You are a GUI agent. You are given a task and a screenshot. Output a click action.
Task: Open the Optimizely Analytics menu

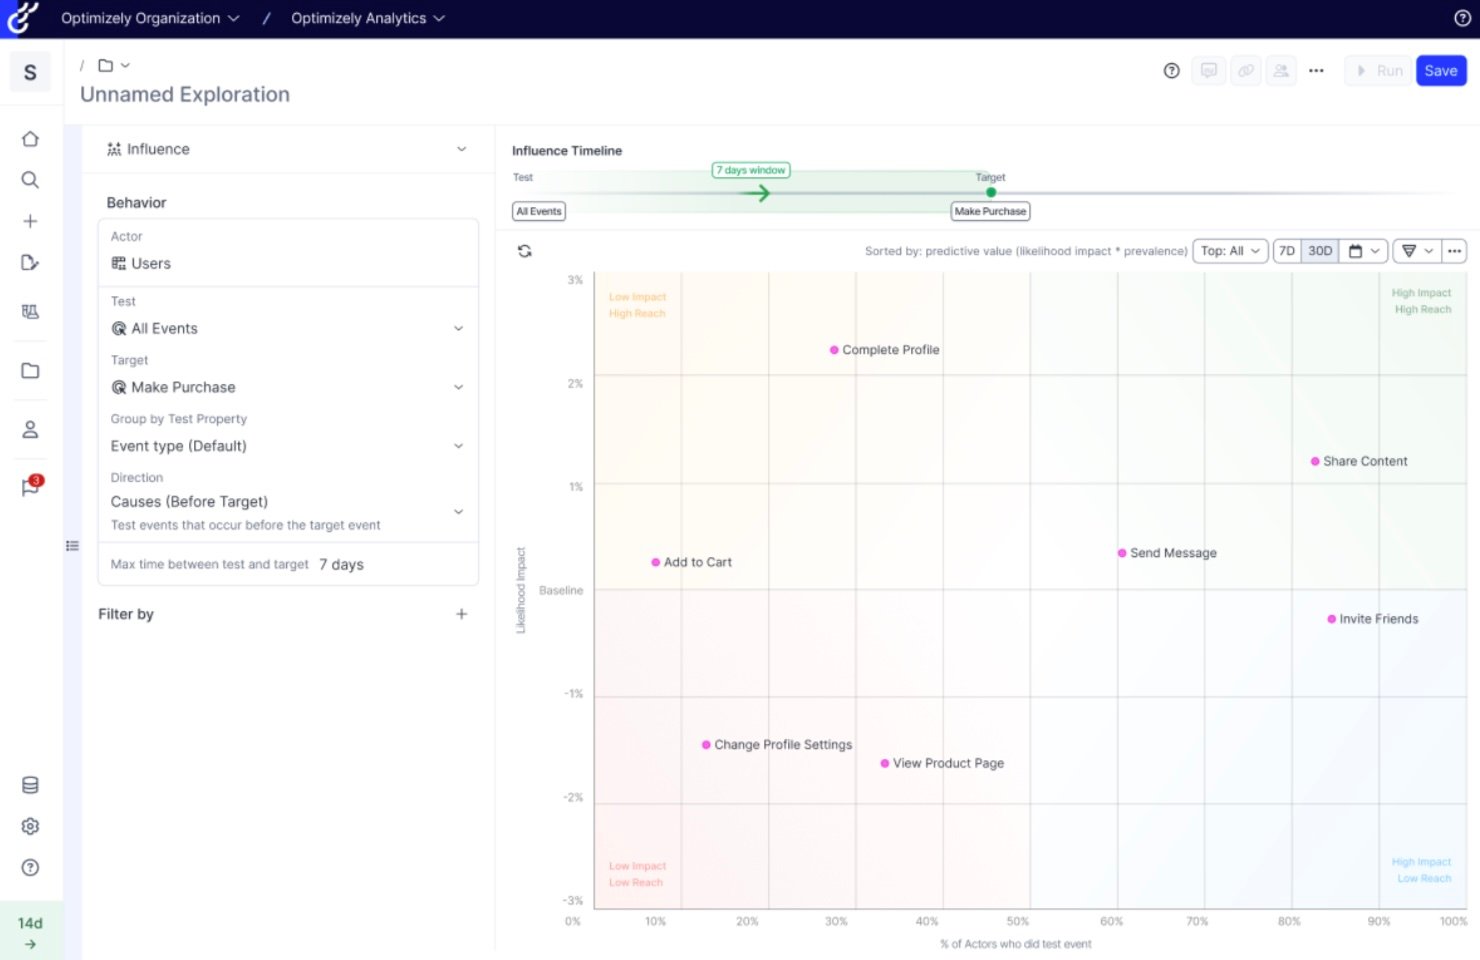click(367, 18)
